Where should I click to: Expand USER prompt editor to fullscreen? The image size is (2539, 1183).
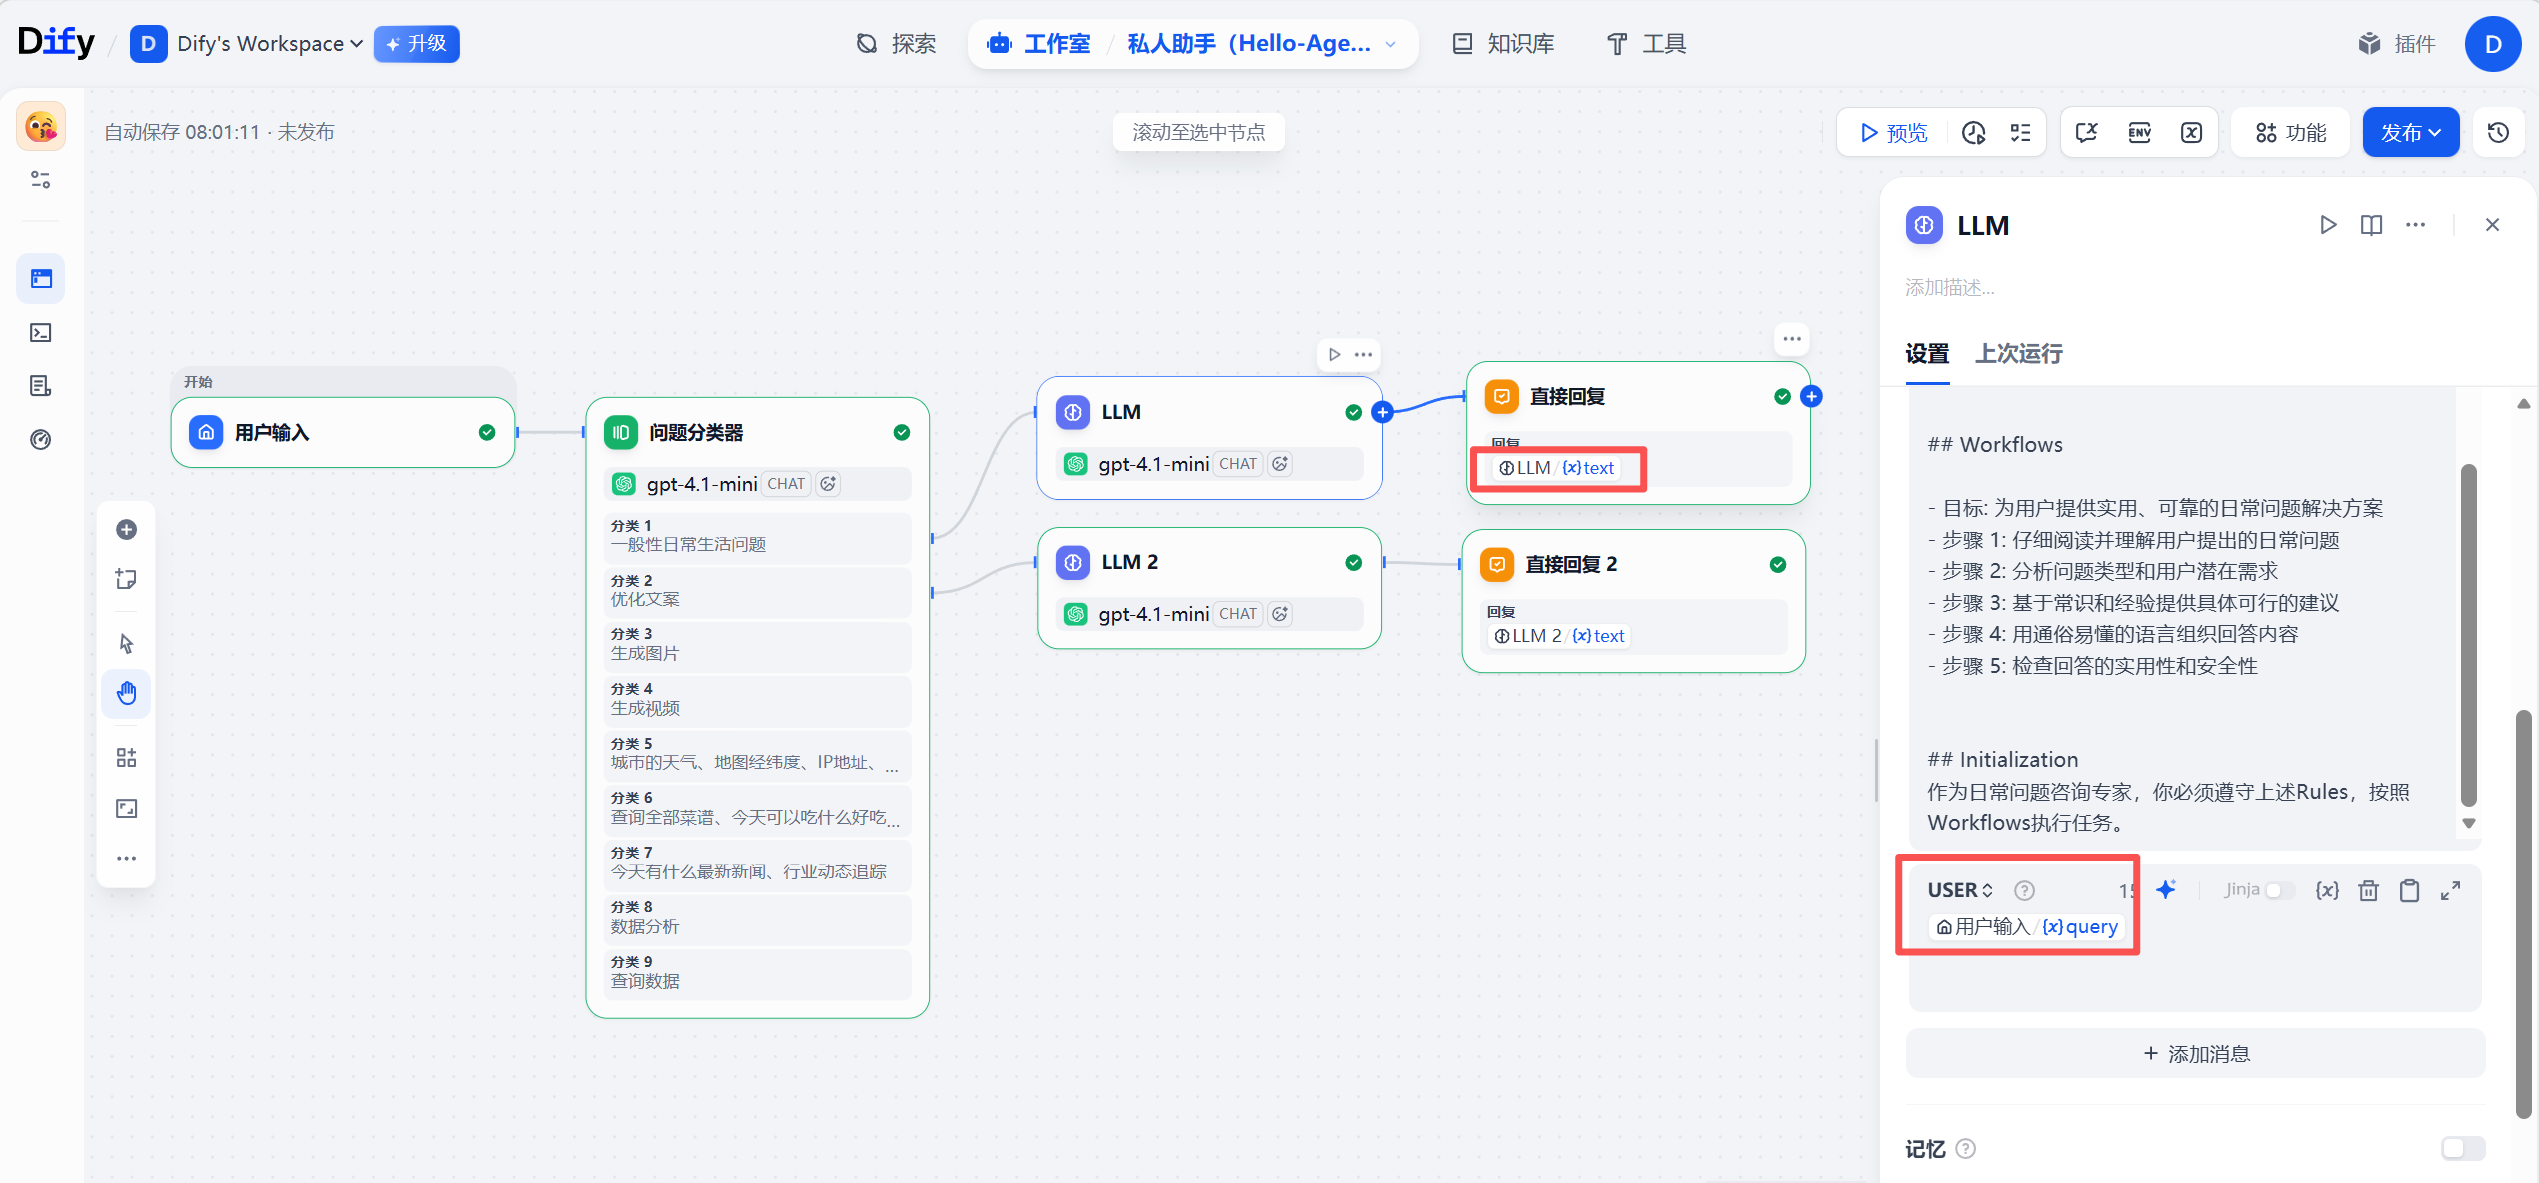click(2450, 890)
